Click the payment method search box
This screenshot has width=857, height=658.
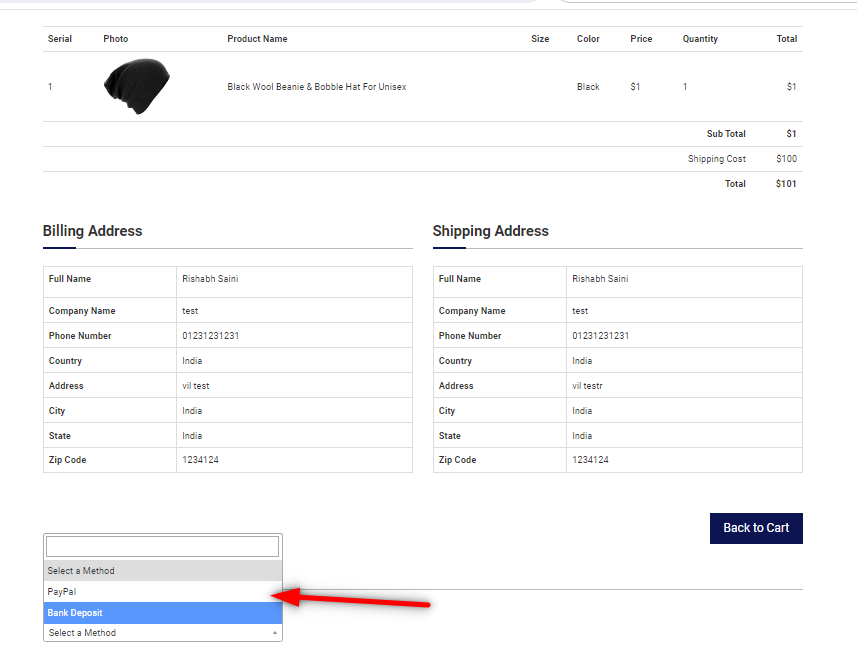162,546
